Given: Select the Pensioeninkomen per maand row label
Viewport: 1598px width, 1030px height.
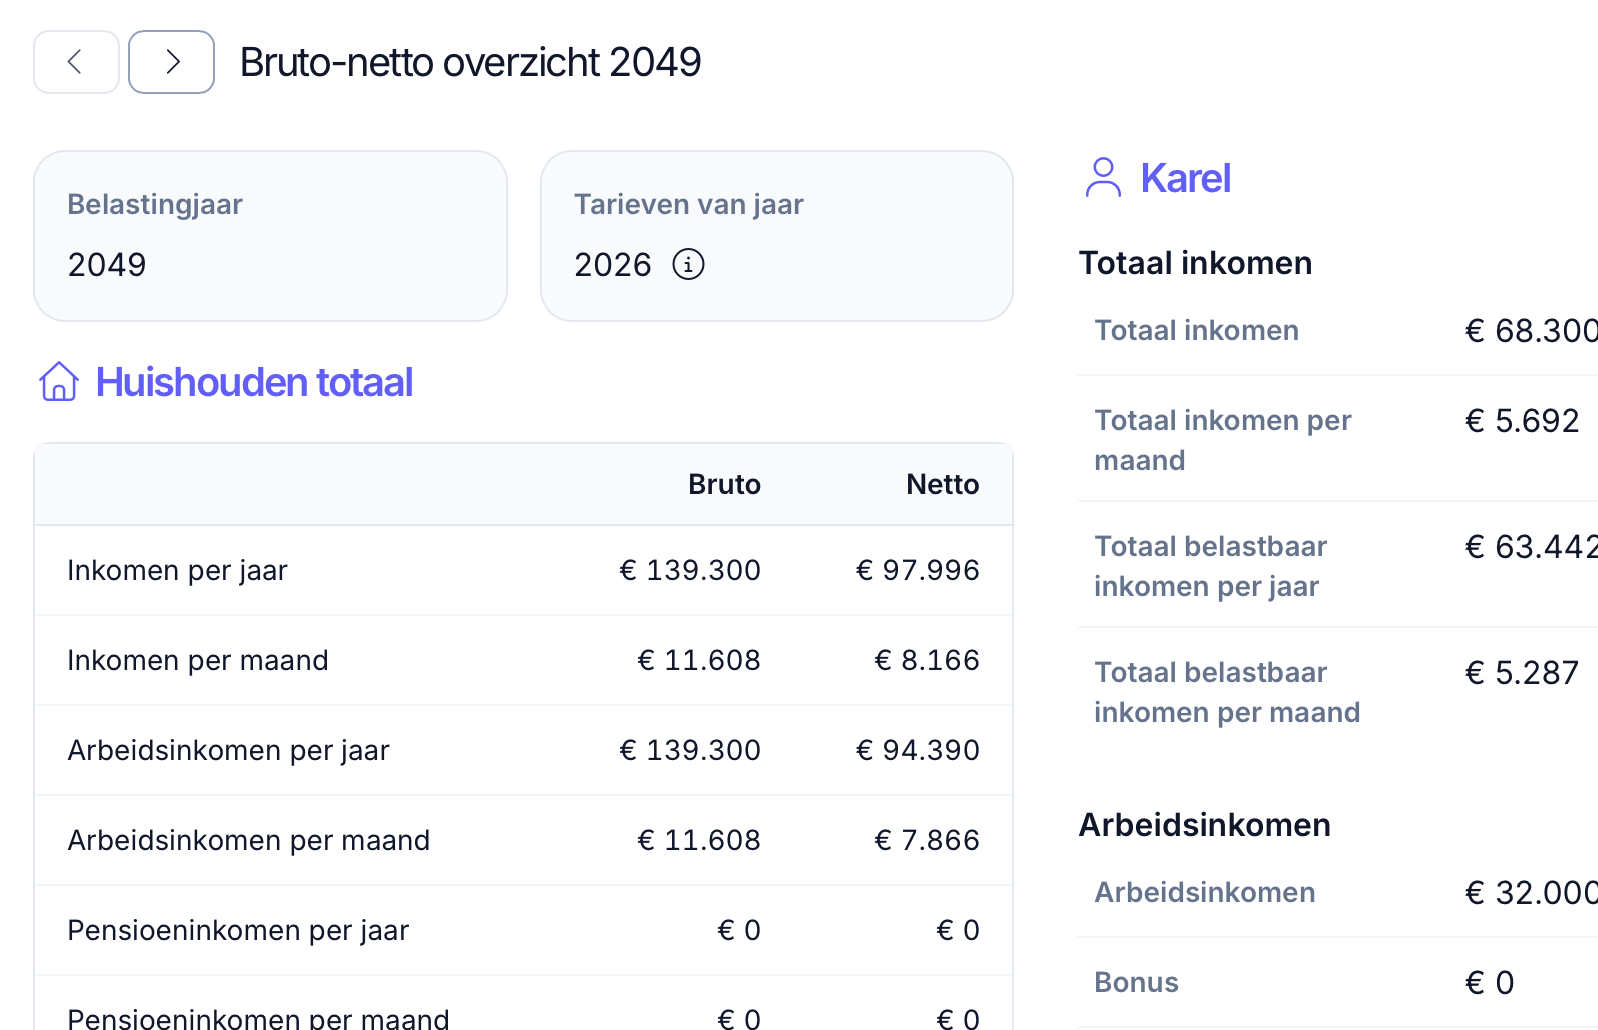Looking at the screenshot, I should point(258,1018).
